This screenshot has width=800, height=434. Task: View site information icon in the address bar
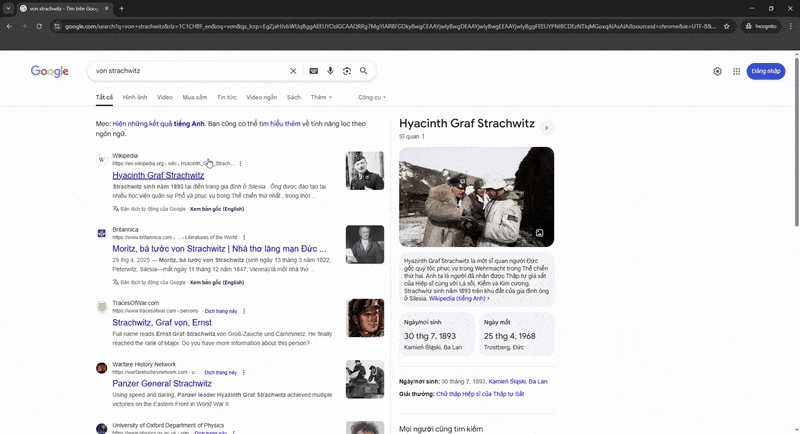point(57,26)
